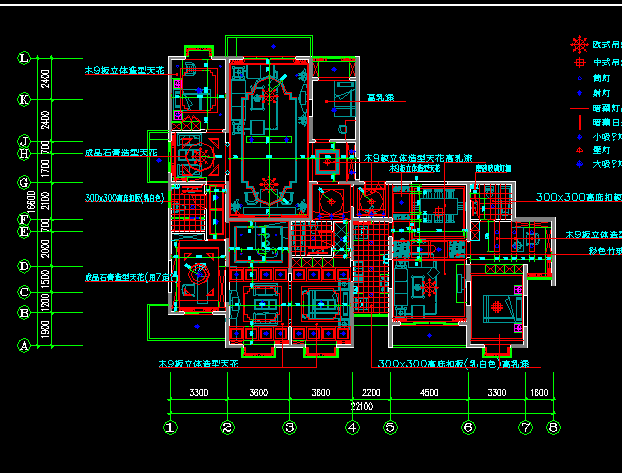Select grid axis bubble L

click(24, 58)
